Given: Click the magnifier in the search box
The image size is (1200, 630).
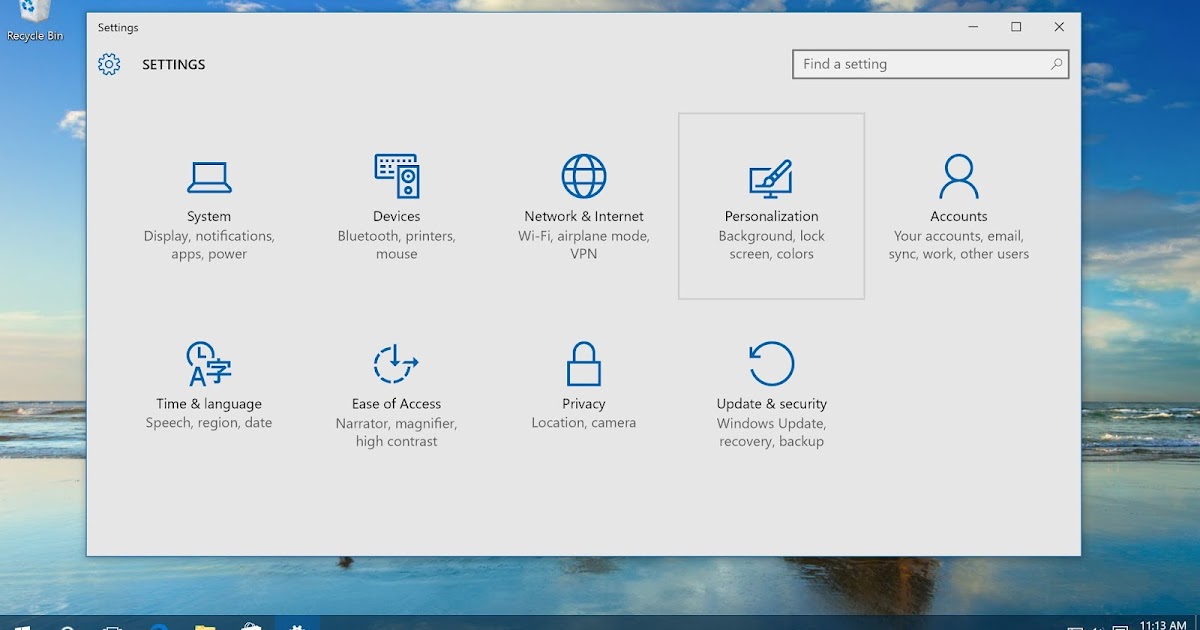Looking at the screenshot, I should coord(1057,63).
